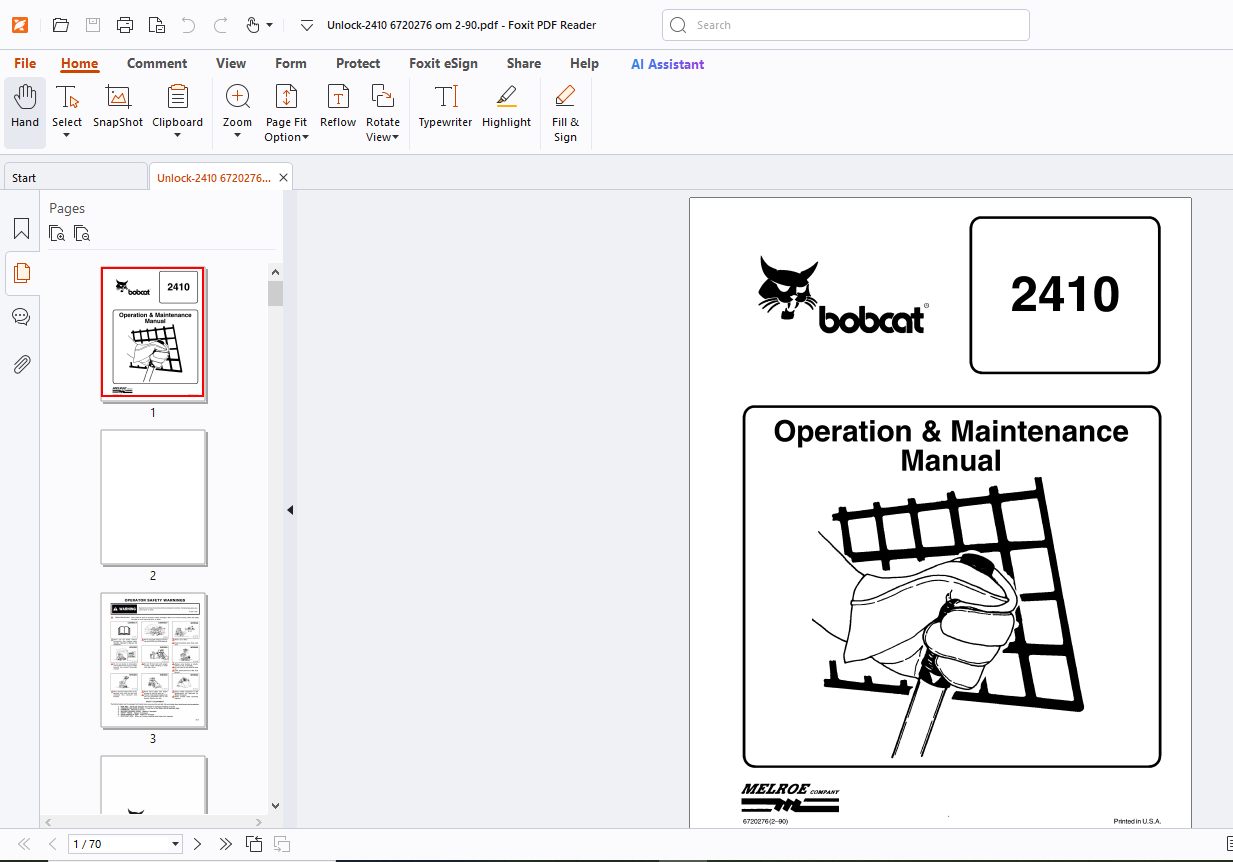Open the Bookmarks panel

coord(21,229)
